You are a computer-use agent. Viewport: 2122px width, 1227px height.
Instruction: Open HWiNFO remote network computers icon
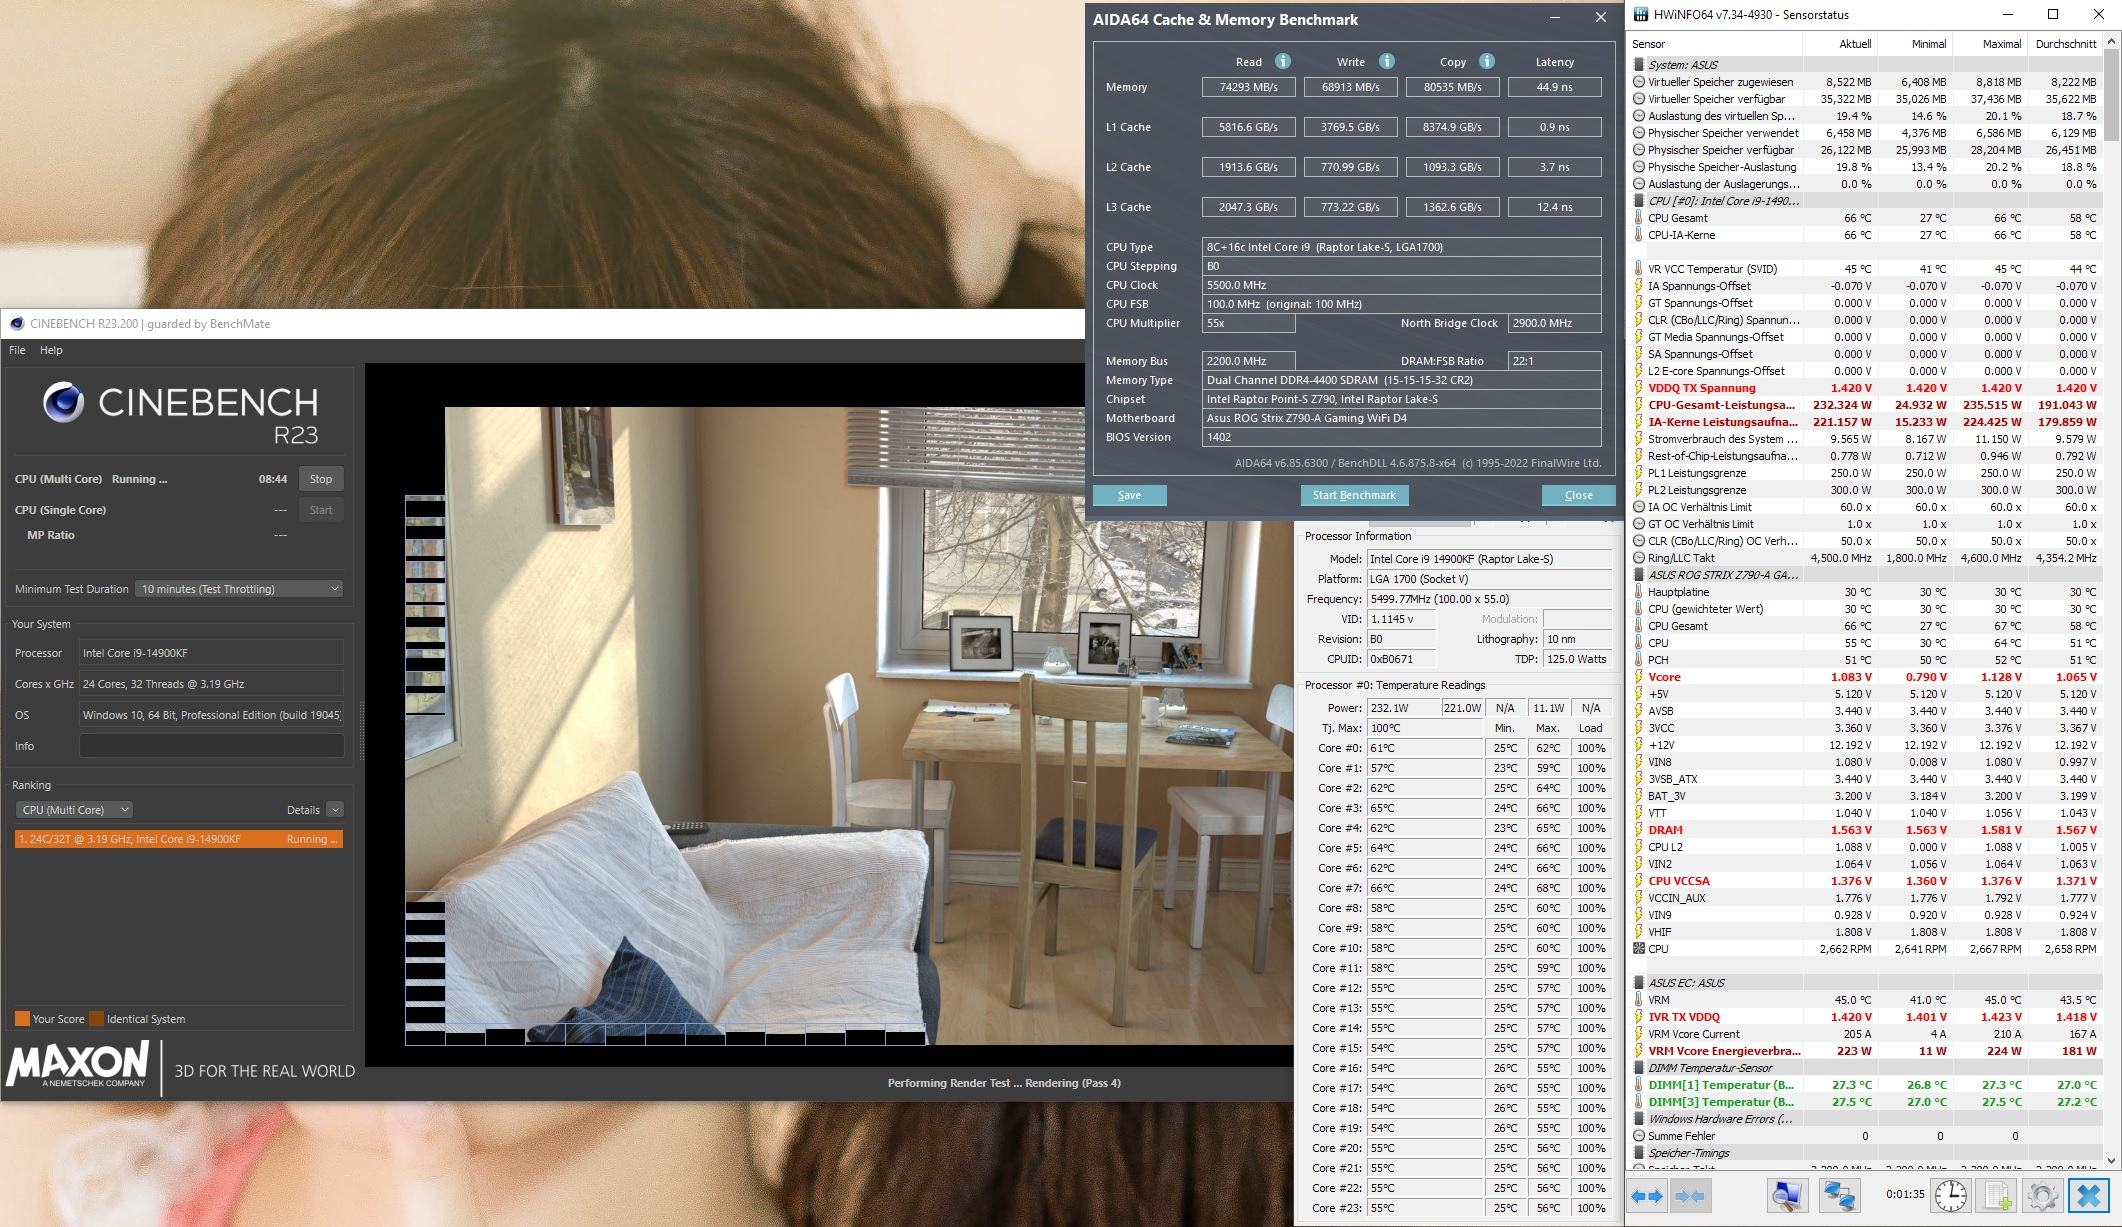tap(1838, 1195)
